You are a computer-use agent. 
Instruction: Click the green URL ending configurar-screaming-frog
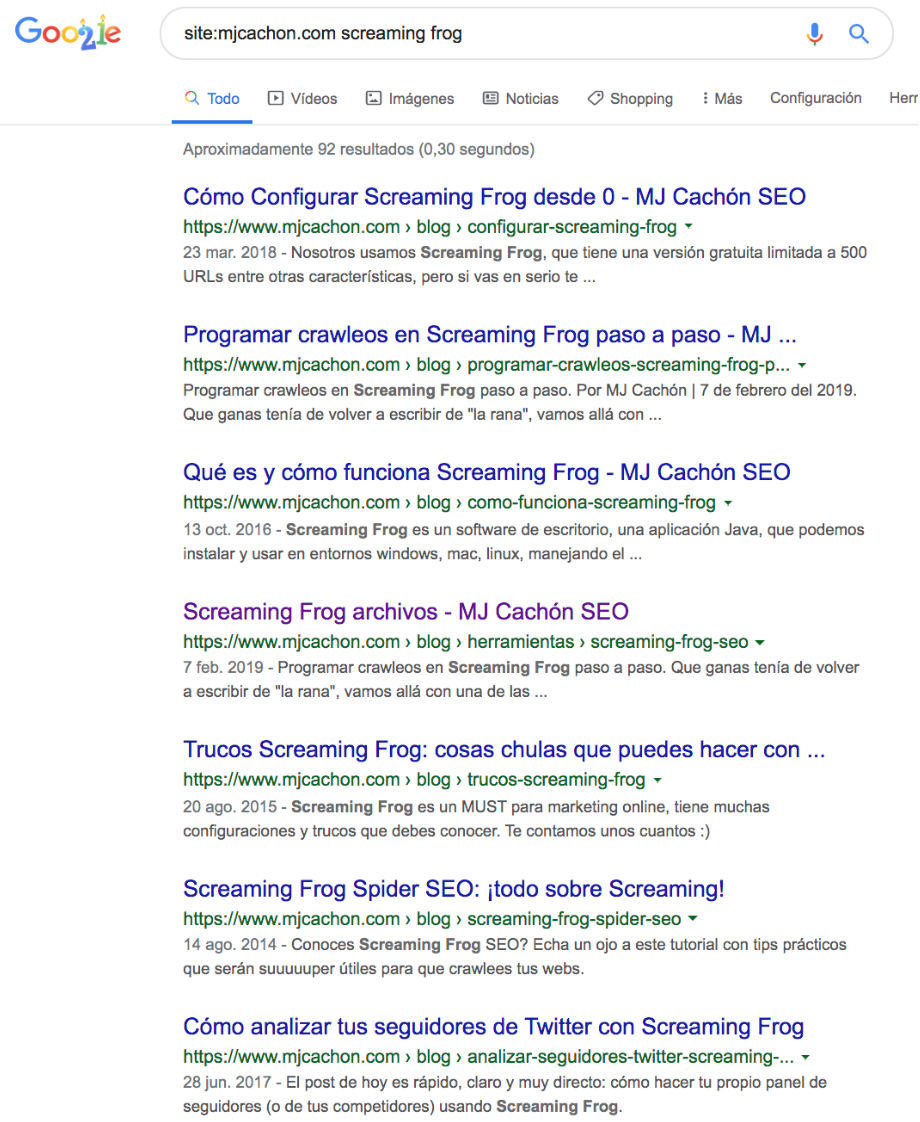tap(430, 227)
